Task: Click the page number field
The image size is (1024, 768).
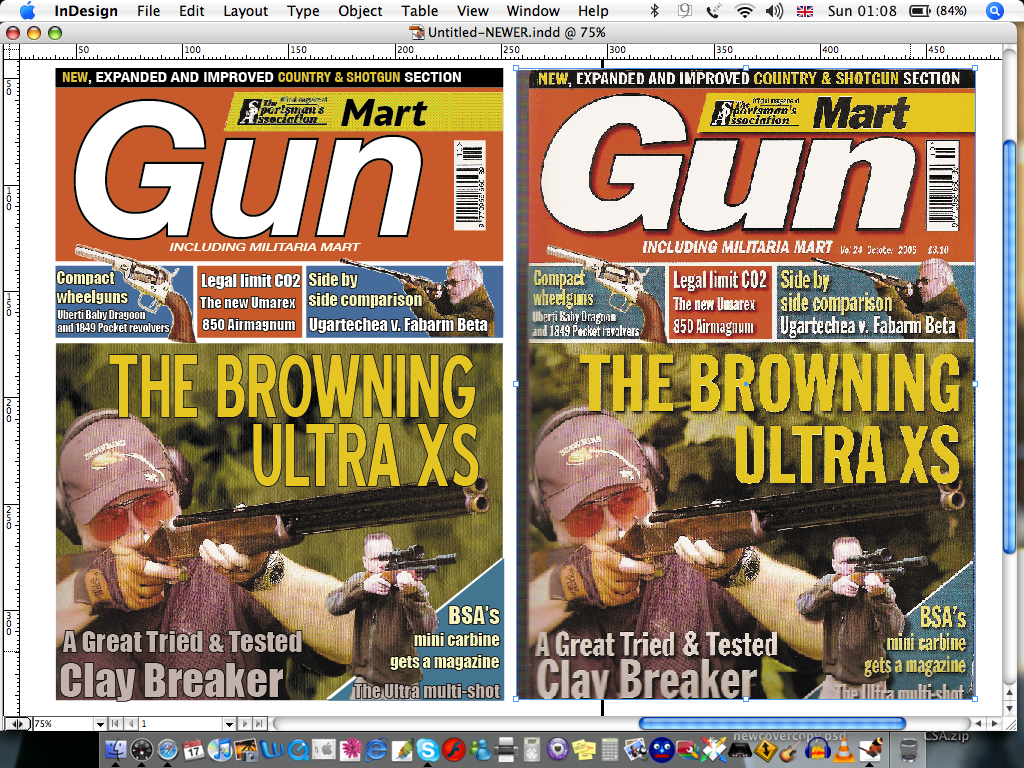Action: (181, 724)
